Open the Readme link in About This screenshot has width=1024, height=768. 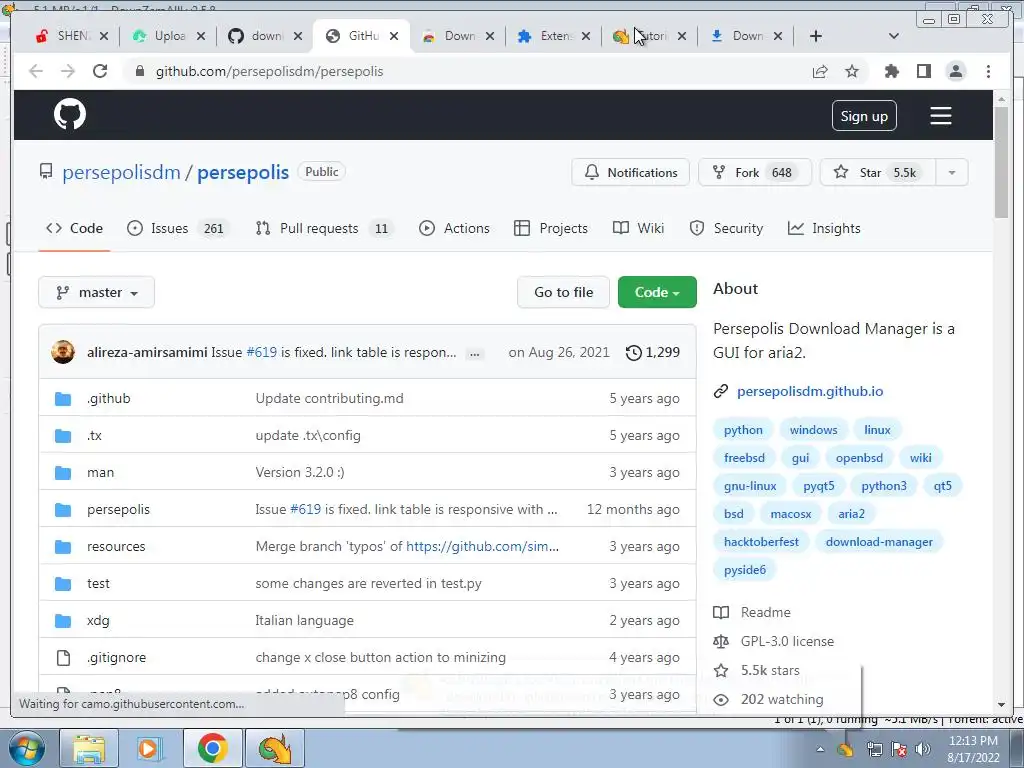pyautogui.click(x=765, y=613)
